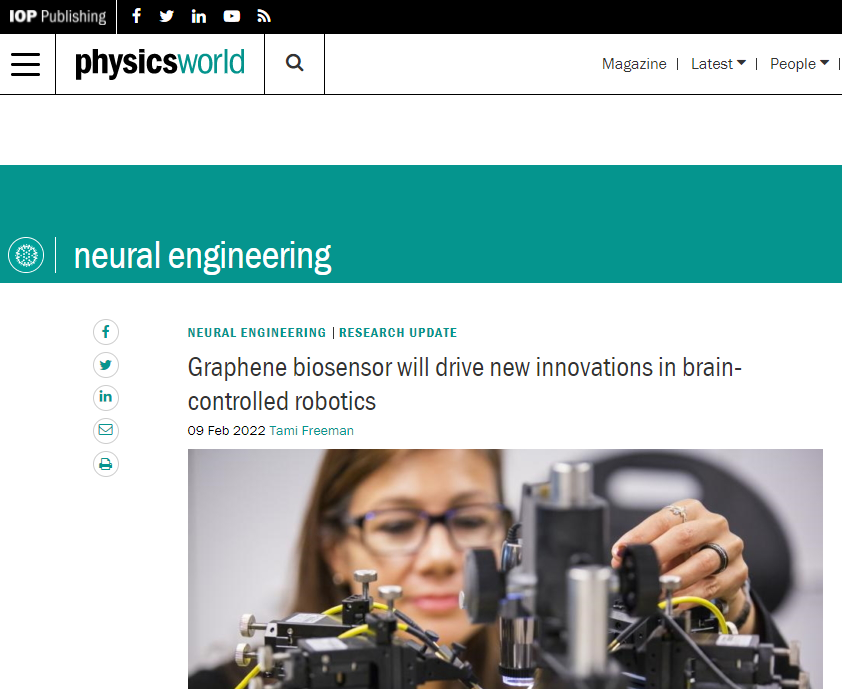The image size is (842, 689).
Task: Open RESEARCH UPDATE category tag
Action: click(x=398, y=333)
